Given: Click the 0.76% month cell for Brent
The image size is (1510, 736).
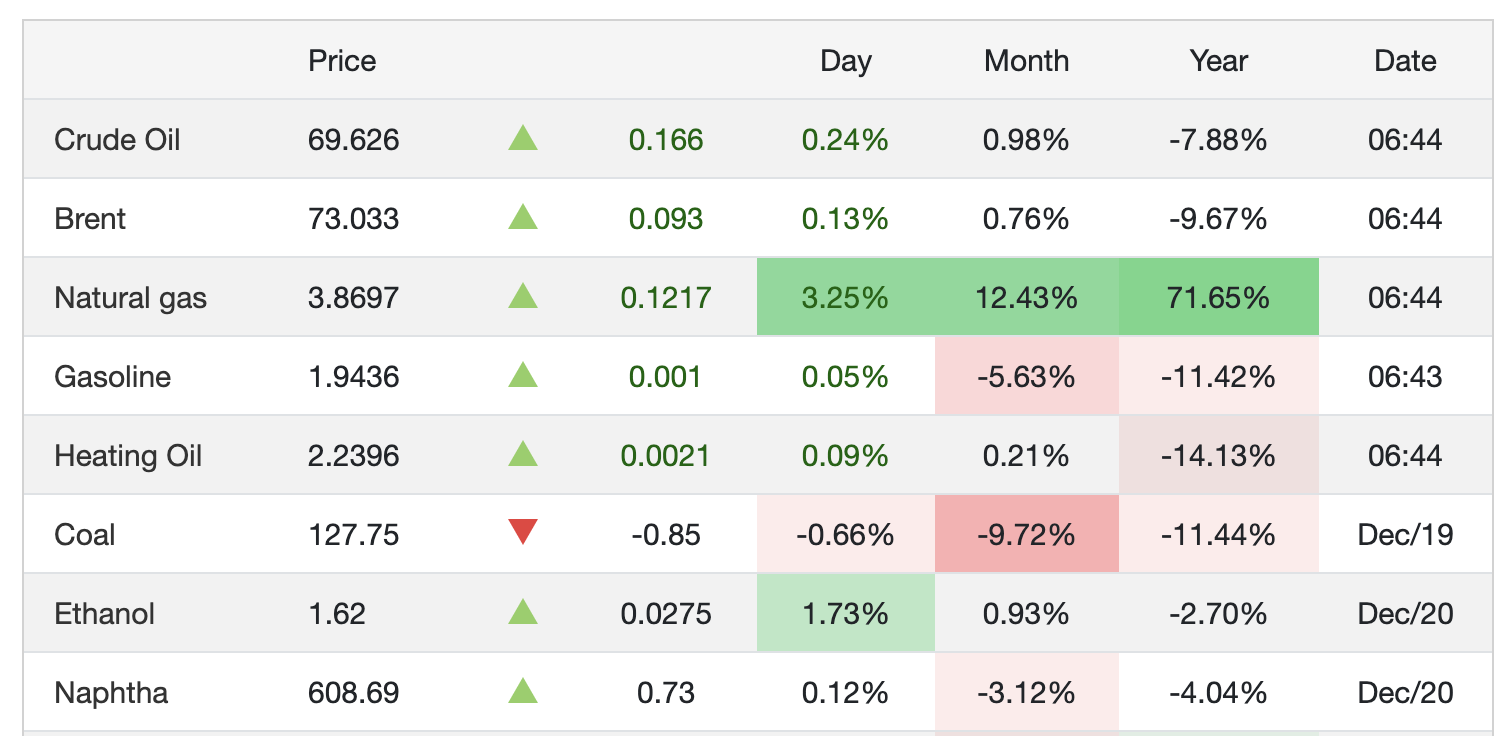Looking at the screenshot, I should 1027,218.
